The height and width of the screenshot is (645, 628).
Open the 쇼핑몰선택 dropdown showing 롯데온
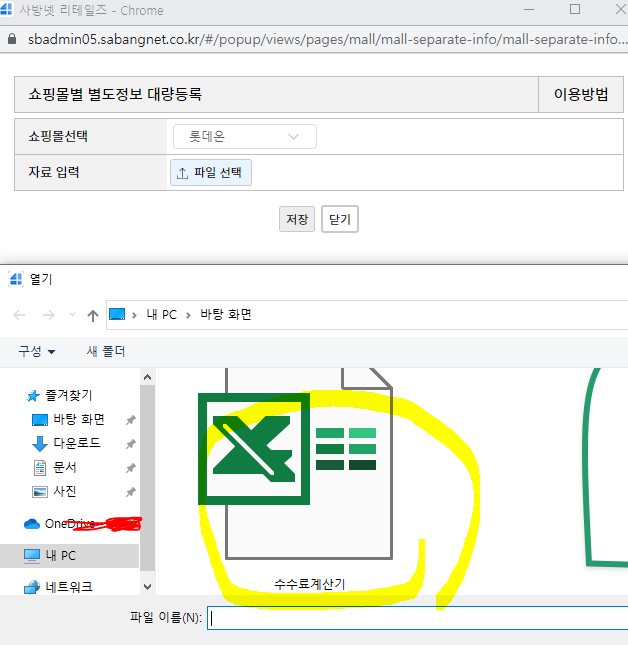coord(245,137)
